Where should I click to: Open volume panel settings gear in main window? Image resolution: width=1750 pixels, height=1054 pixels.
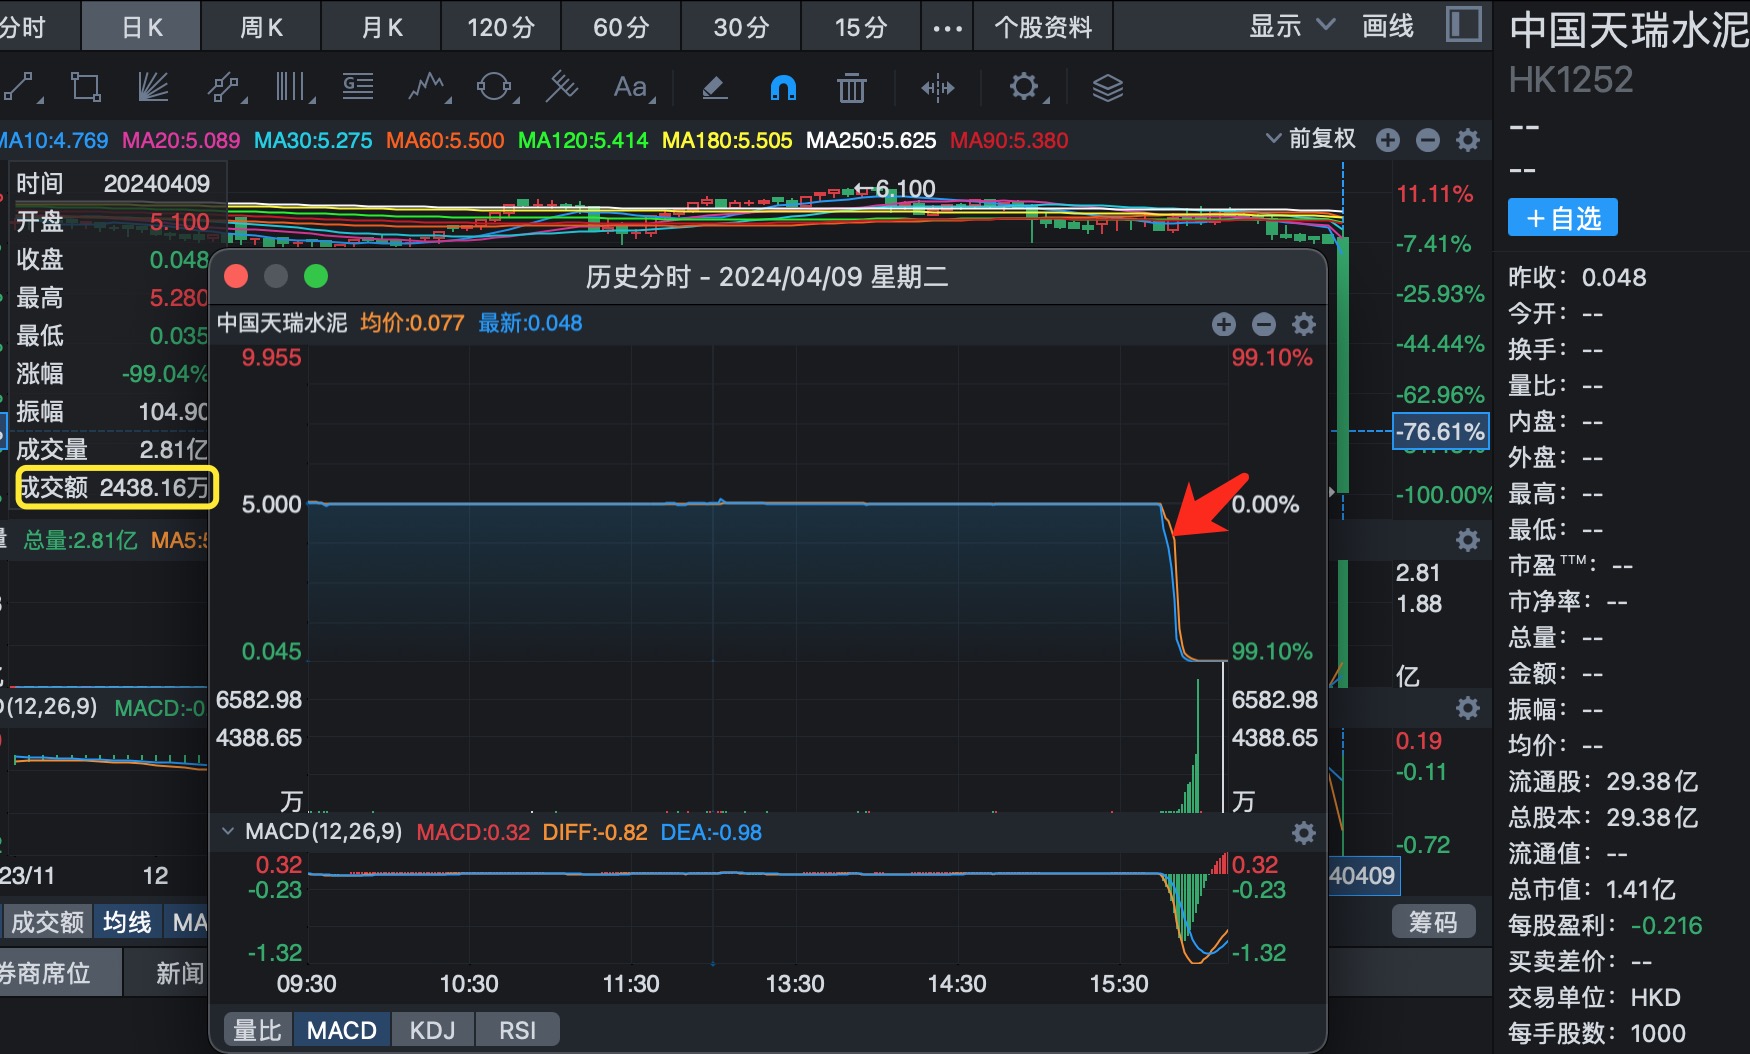pyautogui.click(x=1468, y=541)
